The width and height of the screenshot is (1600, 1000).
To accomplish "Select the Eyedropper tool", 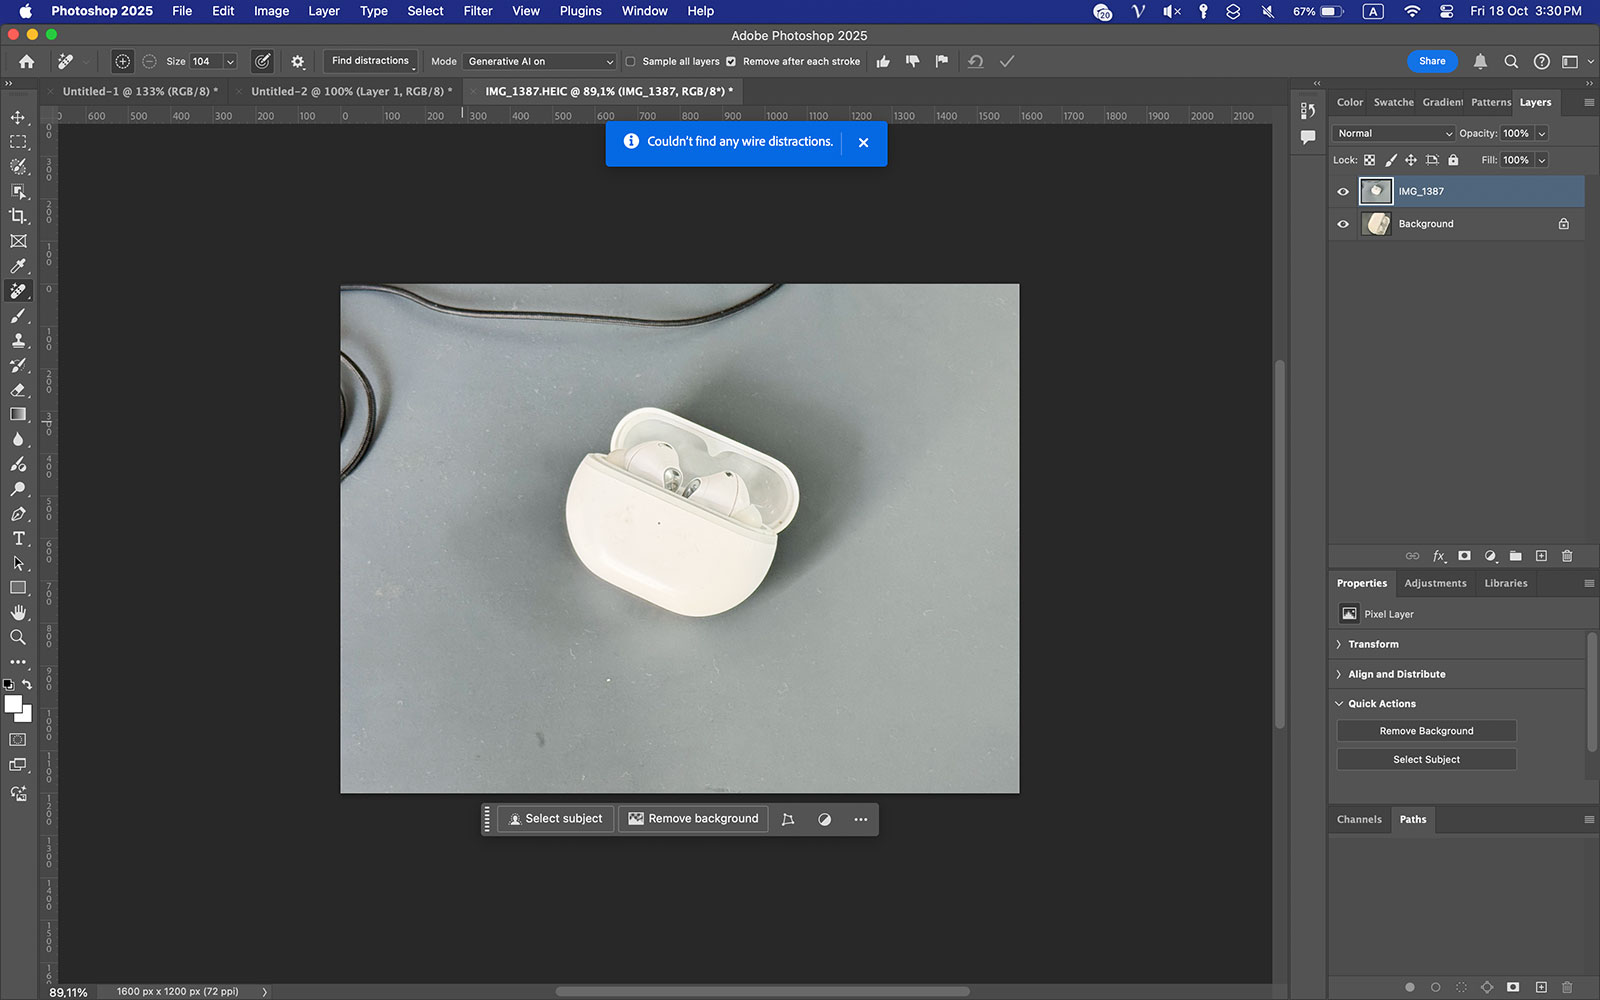I will (x=18, y=266).
